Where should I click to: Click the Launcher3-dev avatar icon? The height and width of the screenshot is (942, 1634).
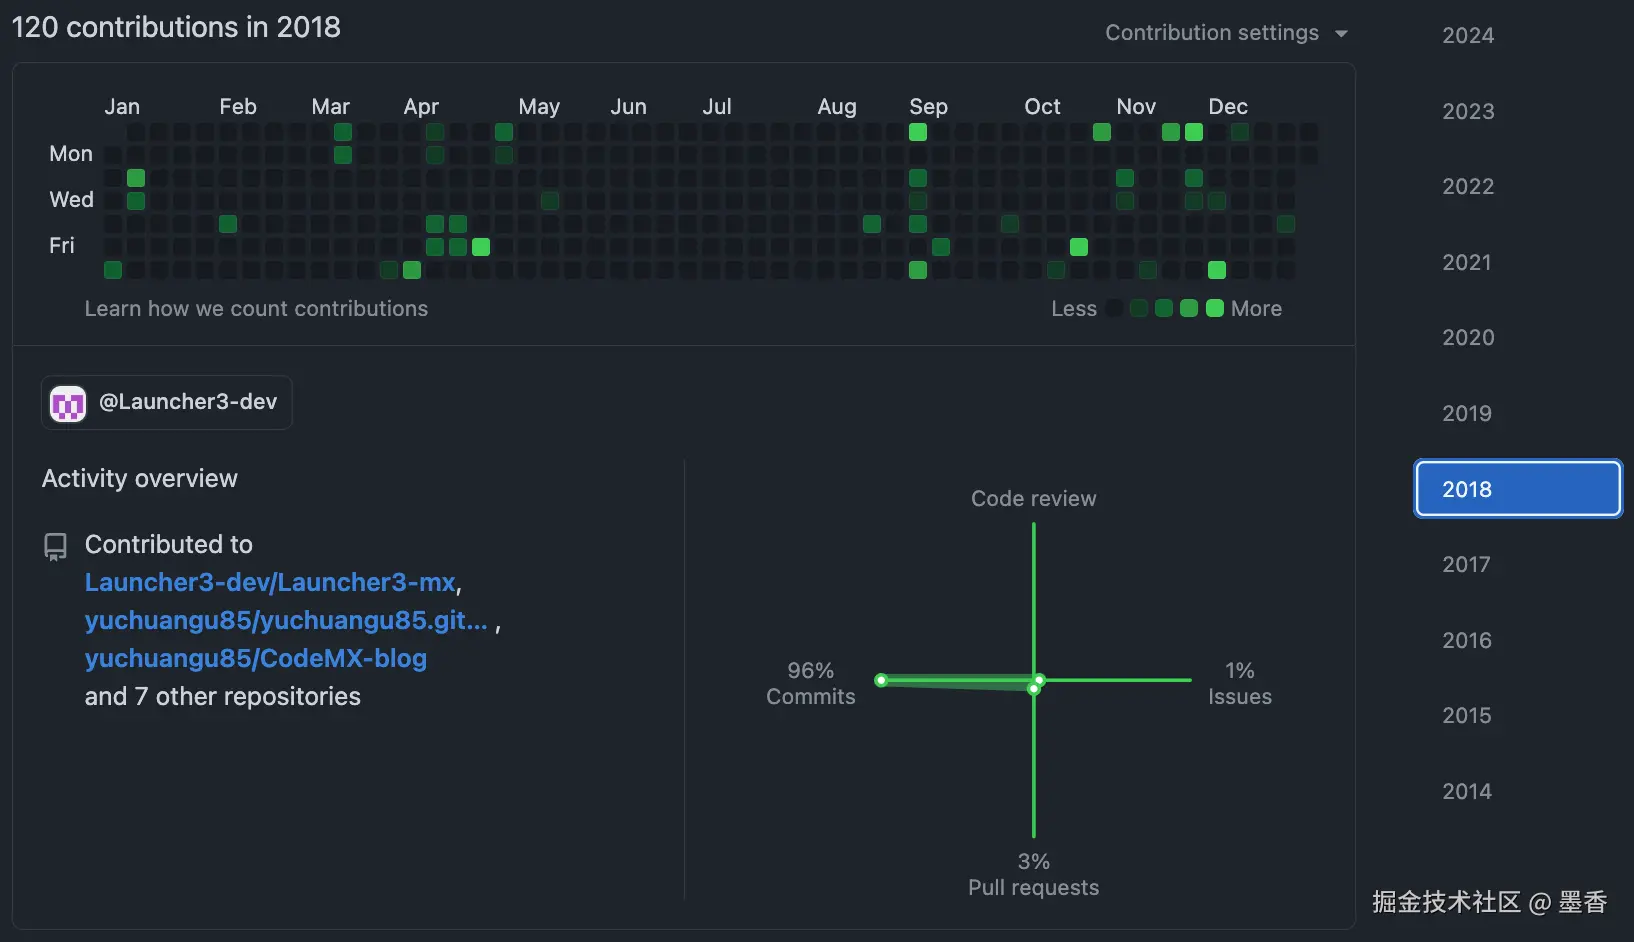67,402
